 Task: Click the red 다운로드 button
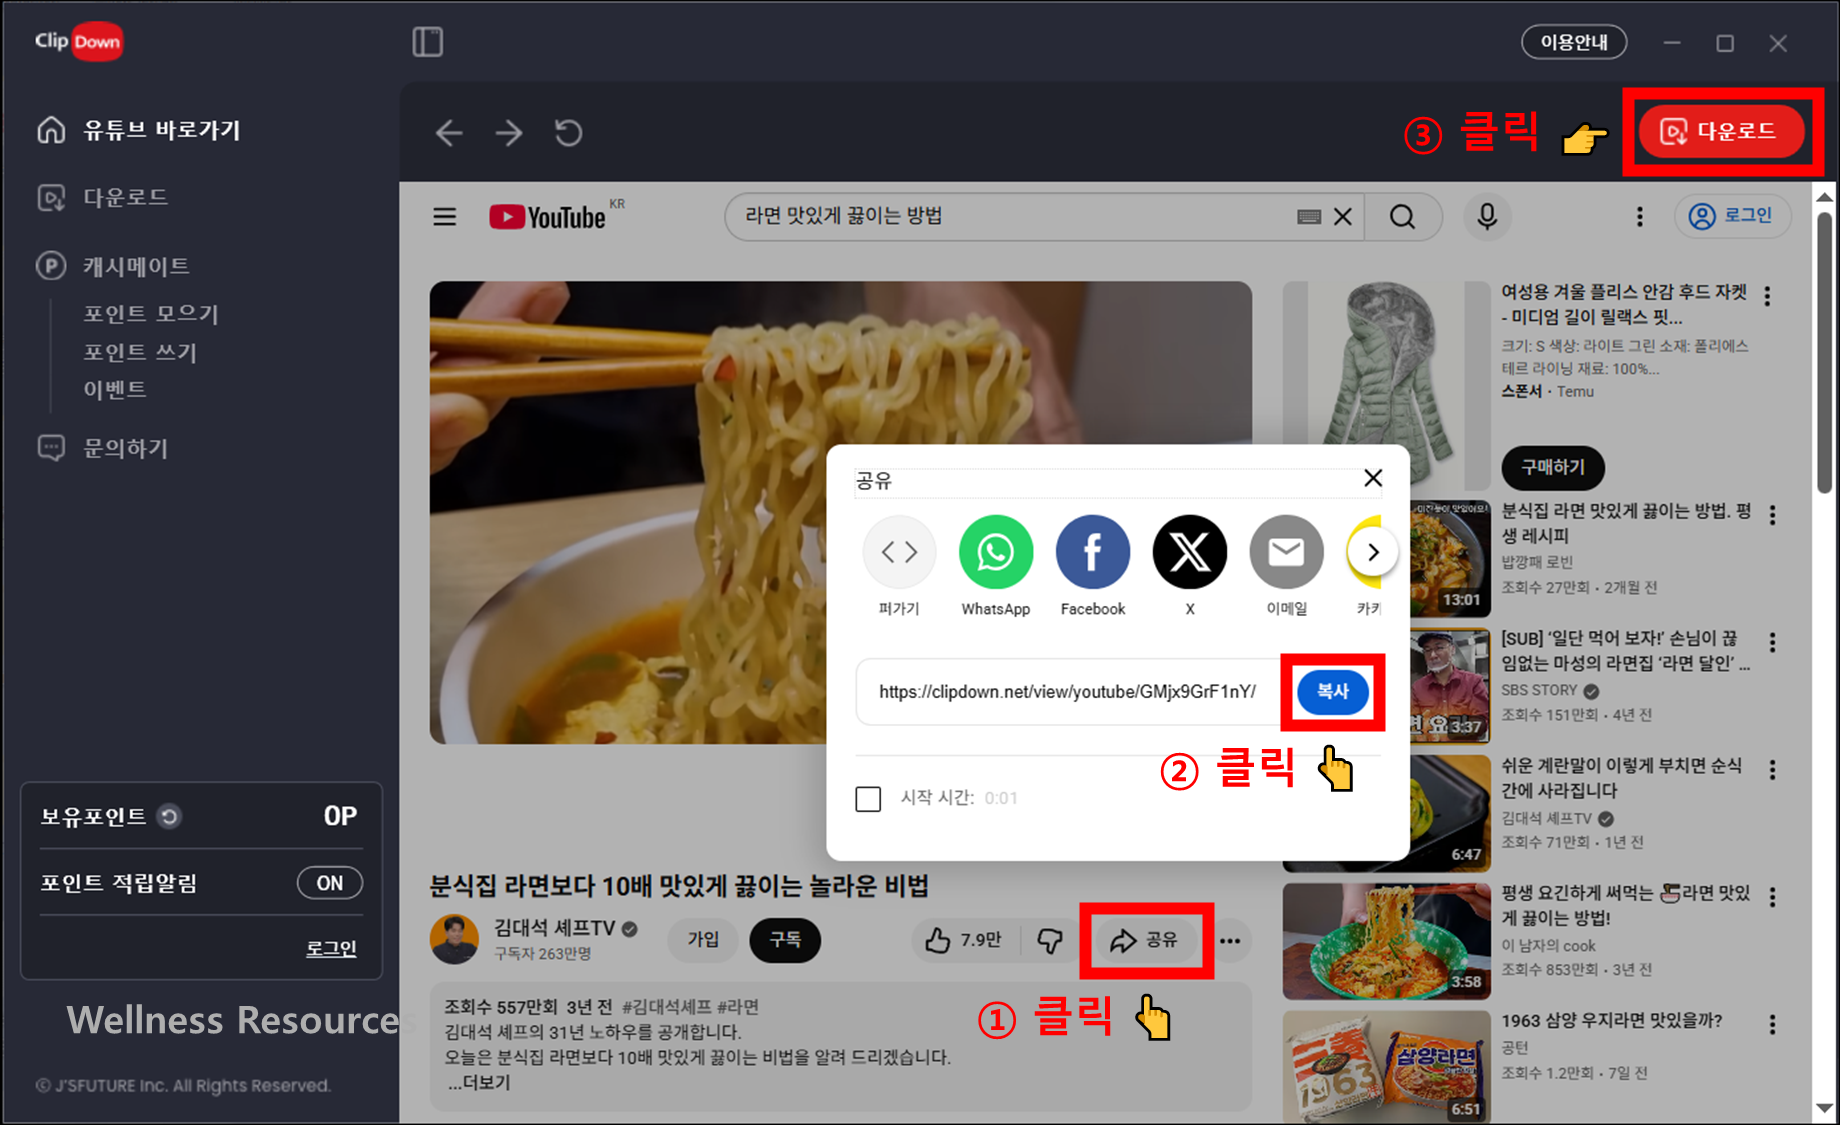click(1721, 131)
